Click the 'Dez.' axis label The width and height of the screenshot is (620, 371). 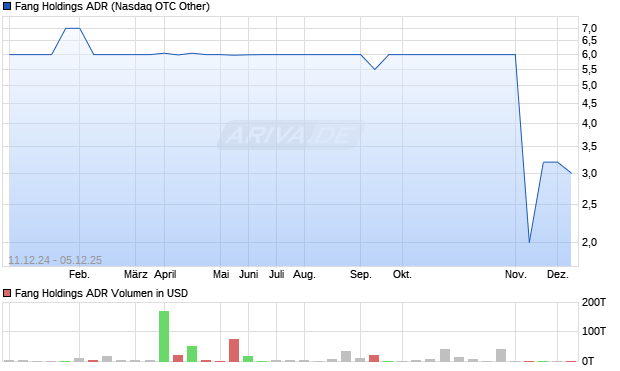tap(558, 274)
